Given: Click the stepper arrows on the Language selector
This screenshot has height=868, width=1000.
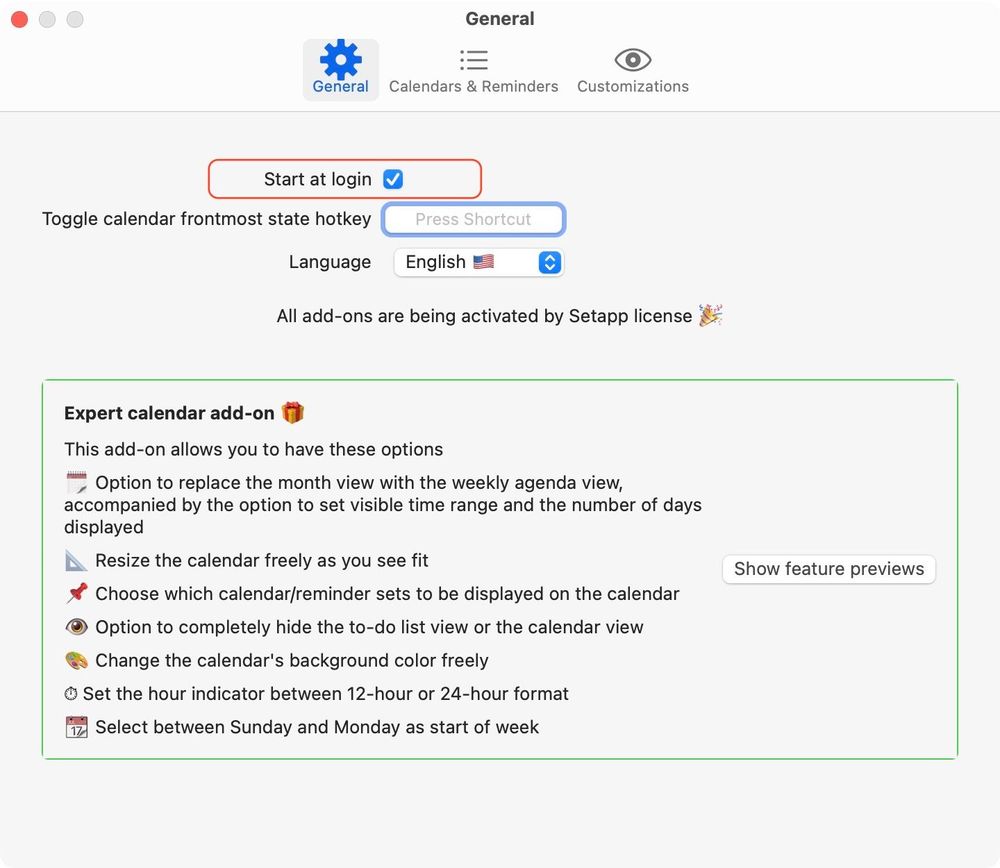Looking at the screenshot, I should 549,262.
